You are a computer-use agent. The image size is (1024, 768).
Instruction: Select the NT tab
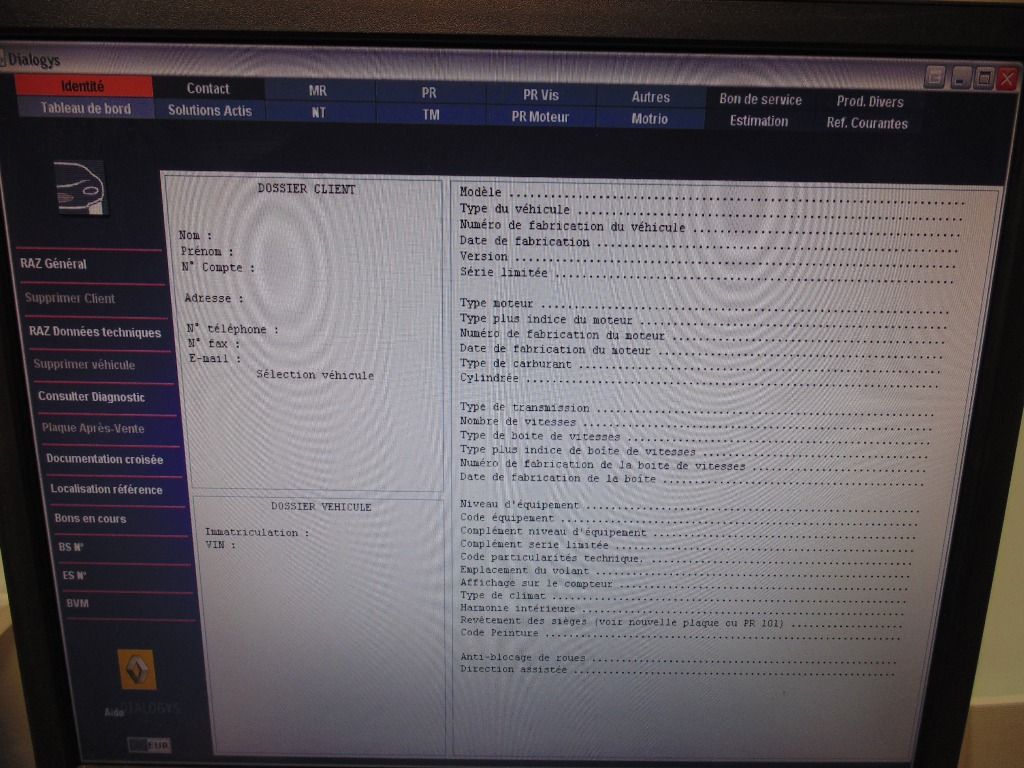pyautogui.click(x=319, y=112)
